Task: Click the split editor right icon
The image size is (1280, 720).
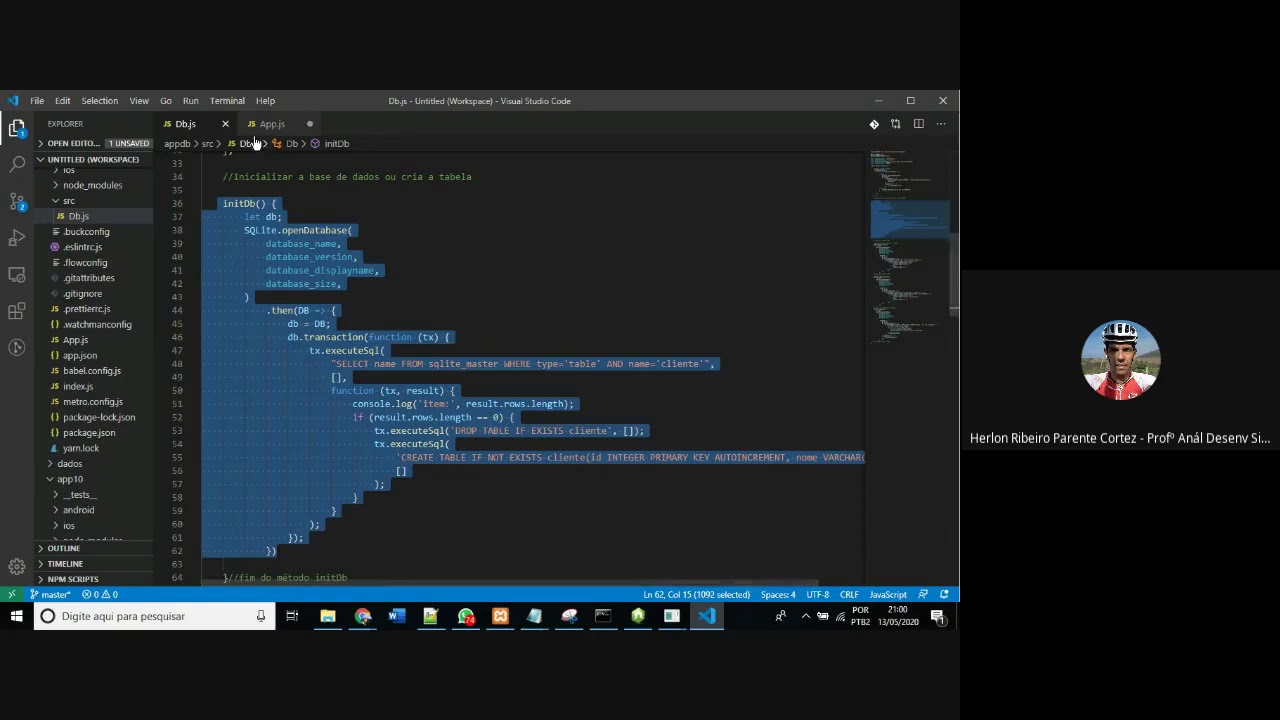Action: (x=918, y=124)
